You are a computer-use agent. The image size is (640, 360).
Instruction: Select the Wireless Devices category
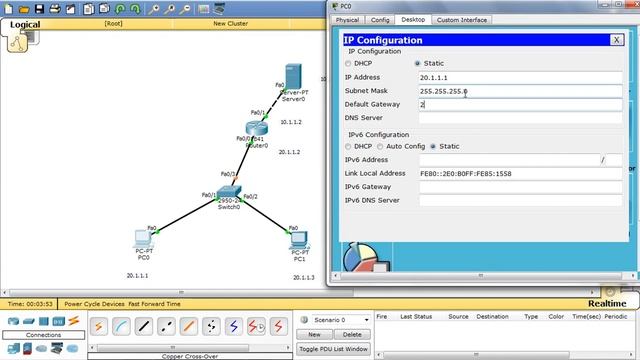[59, 321]
